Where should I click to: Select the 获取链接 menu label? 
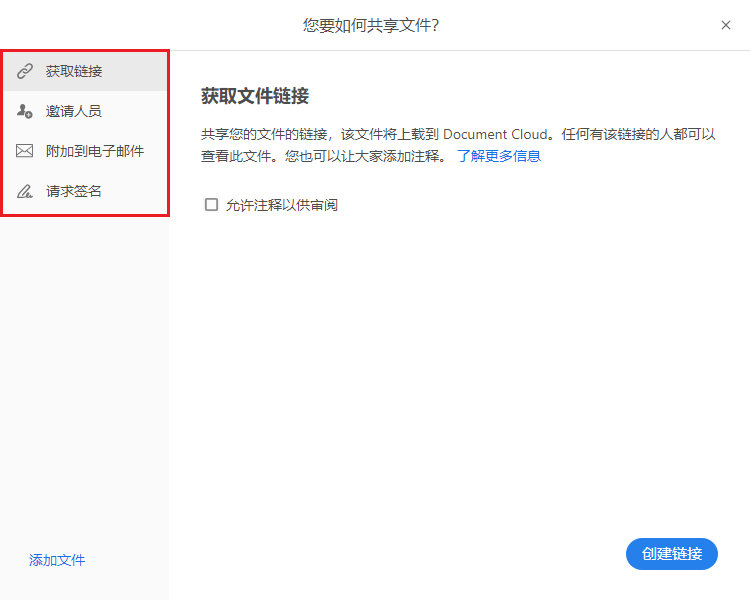click(74, 71)
